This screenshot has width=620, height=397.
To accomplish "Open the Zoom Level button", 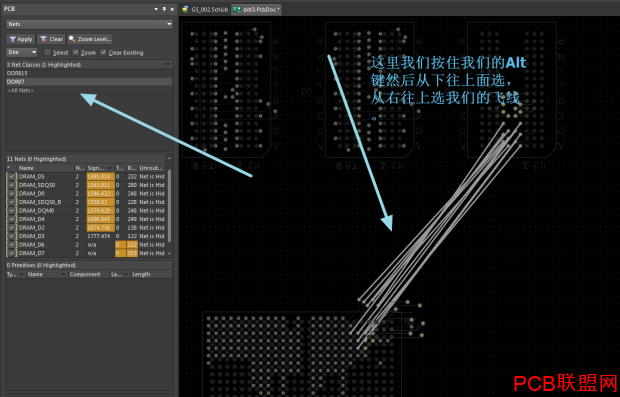I will pyautogui.click(x=90, y=39).
